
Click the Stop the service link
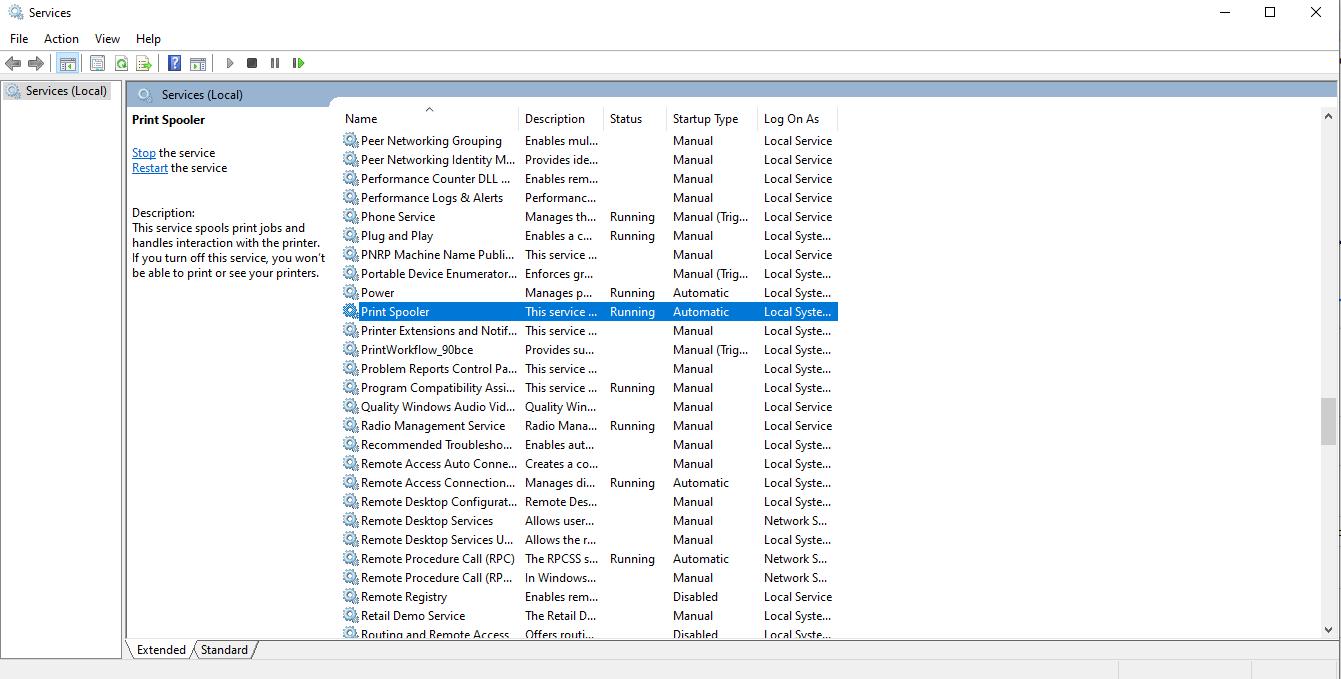[x=144, y=153]
